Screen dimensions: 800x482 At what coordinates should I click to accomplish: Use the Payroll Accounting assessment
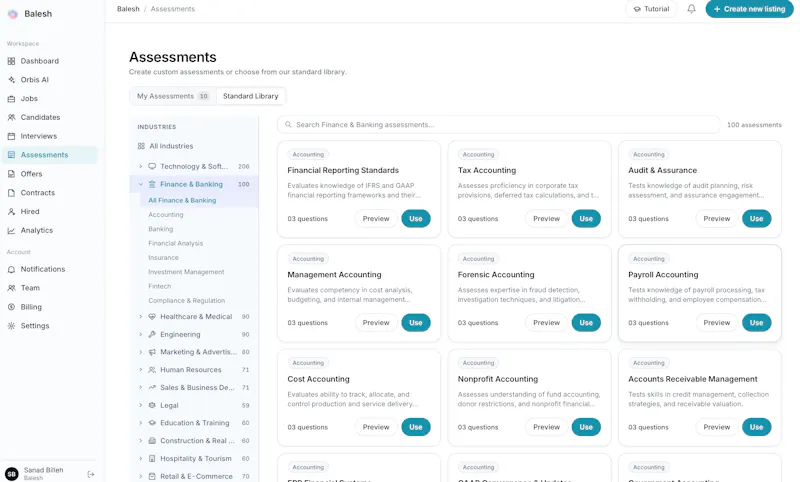pos(756,323)
